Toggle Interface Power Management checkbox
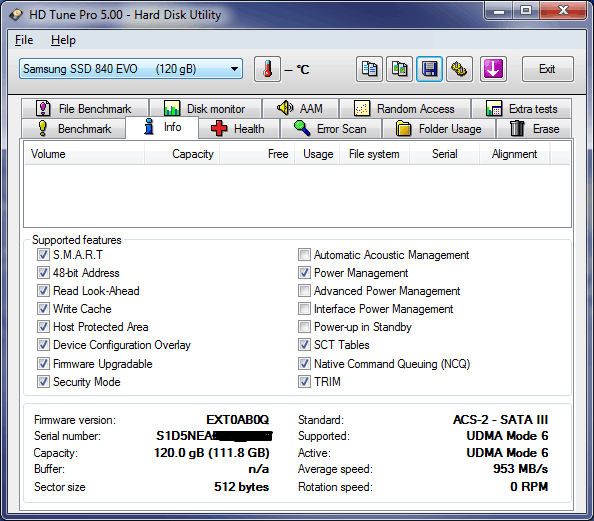 coord(304,309)
